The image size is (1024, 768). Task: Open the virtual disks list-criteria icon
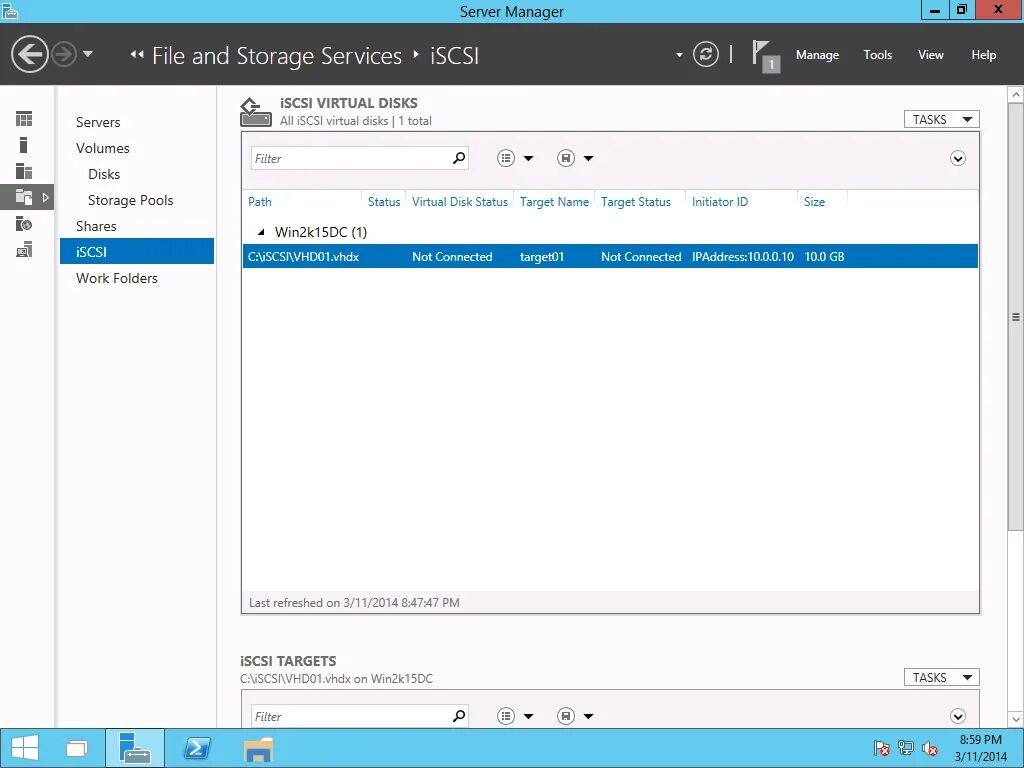[506, 158]
